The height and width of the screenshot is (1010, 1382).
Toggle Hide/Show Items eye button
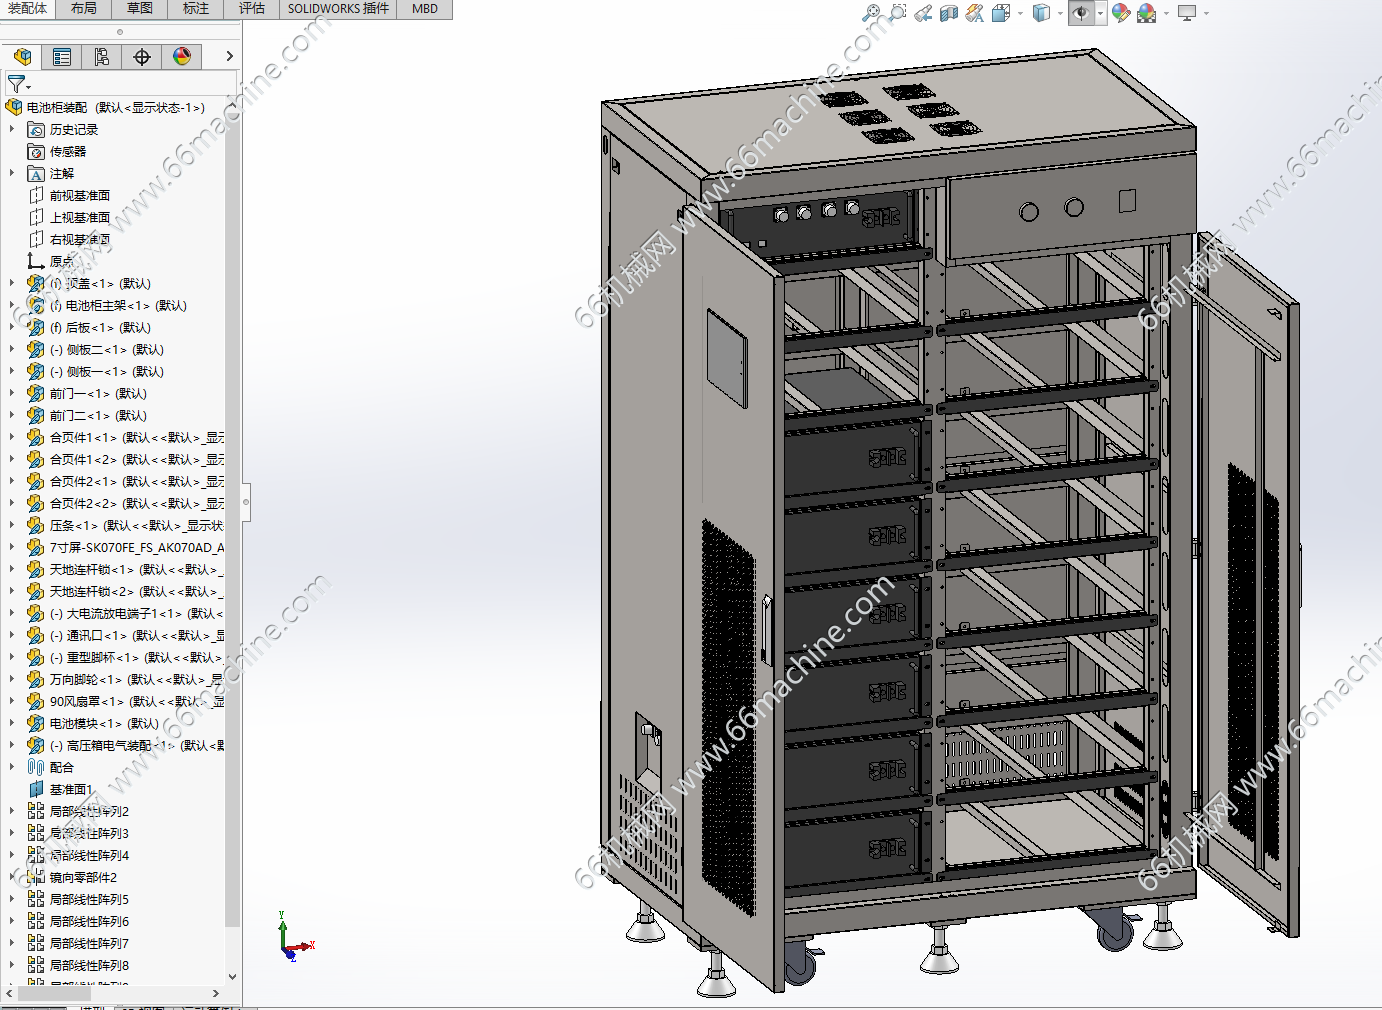[x=1081, y=13]
